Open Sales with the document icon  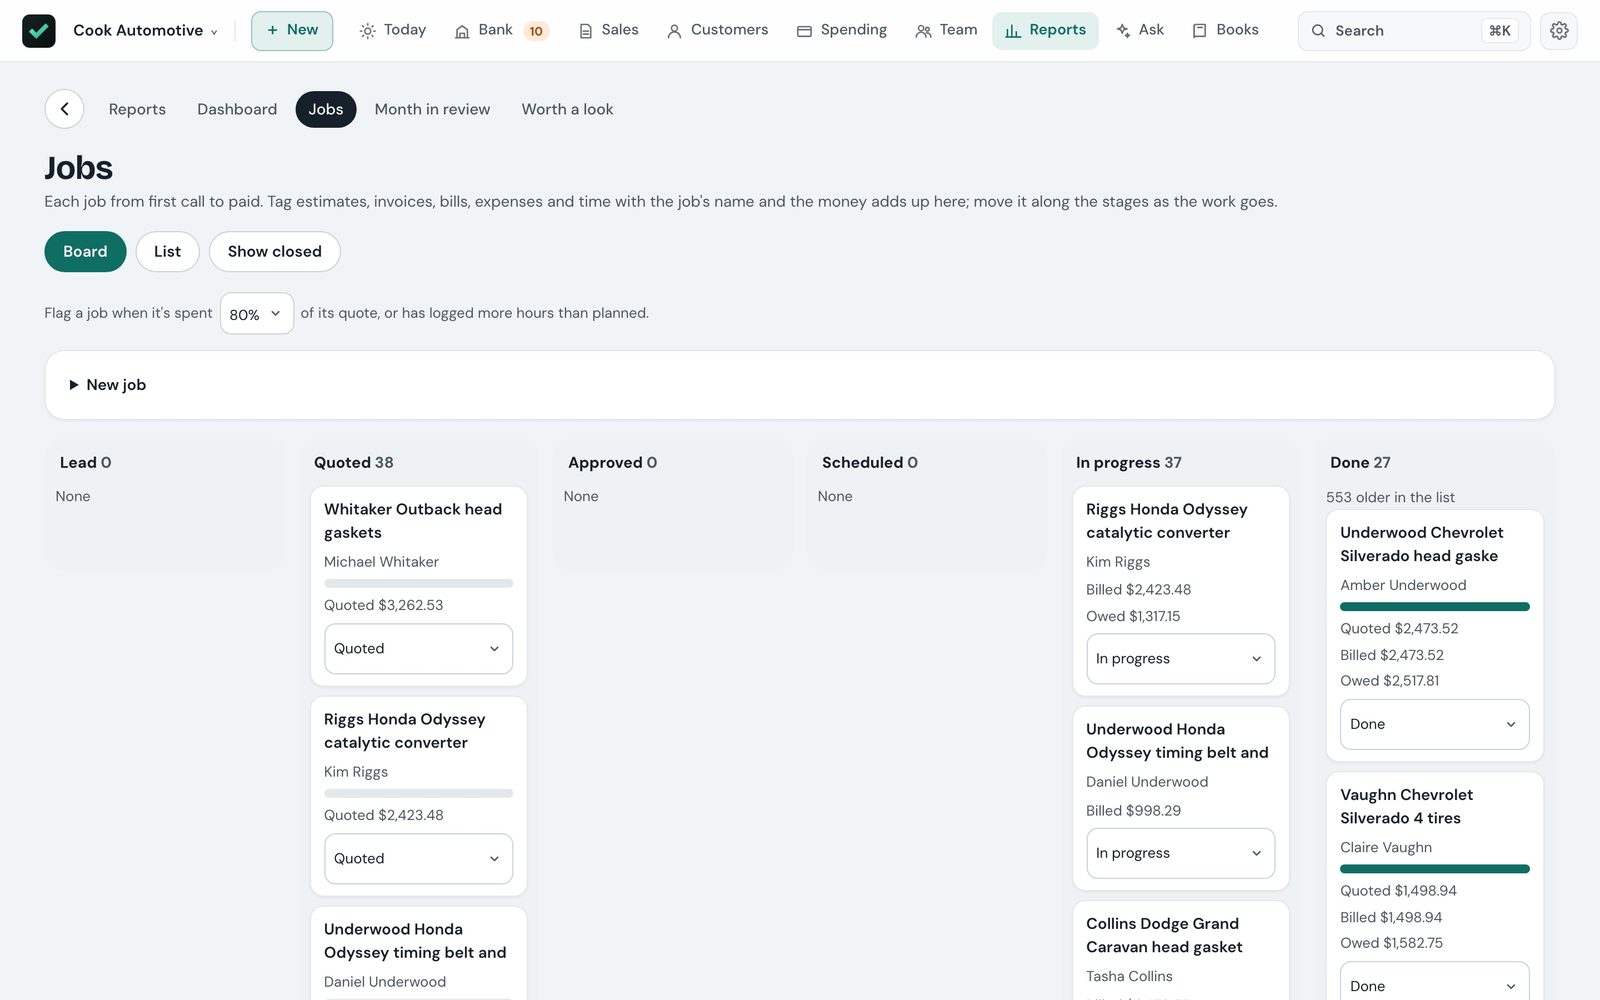(x=586, y=31)
